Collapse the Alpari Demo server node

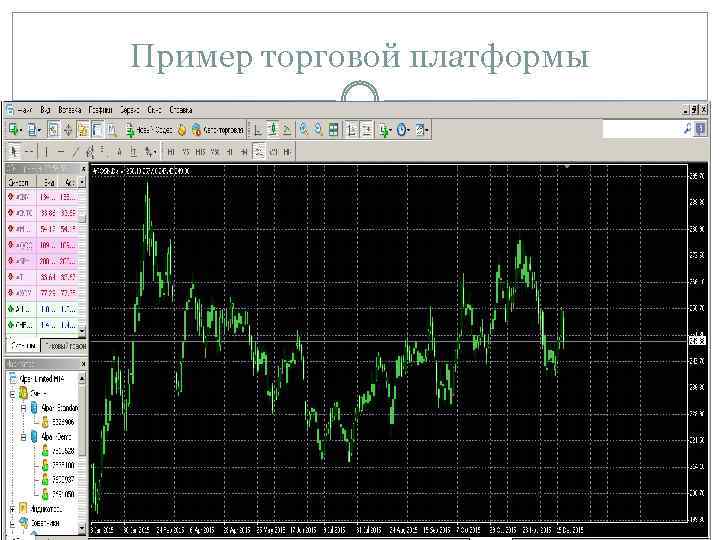click(23, 437)
